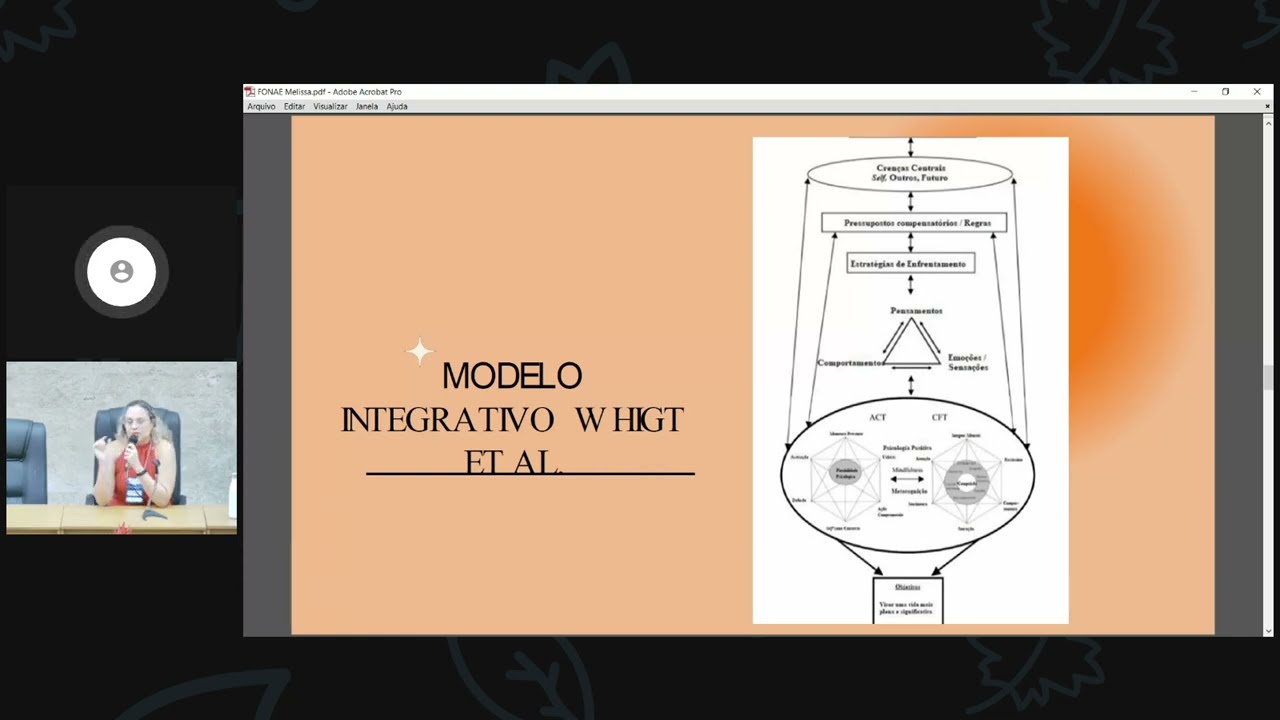
Task: Open the Arquivo menu
Action: point(261,106)
